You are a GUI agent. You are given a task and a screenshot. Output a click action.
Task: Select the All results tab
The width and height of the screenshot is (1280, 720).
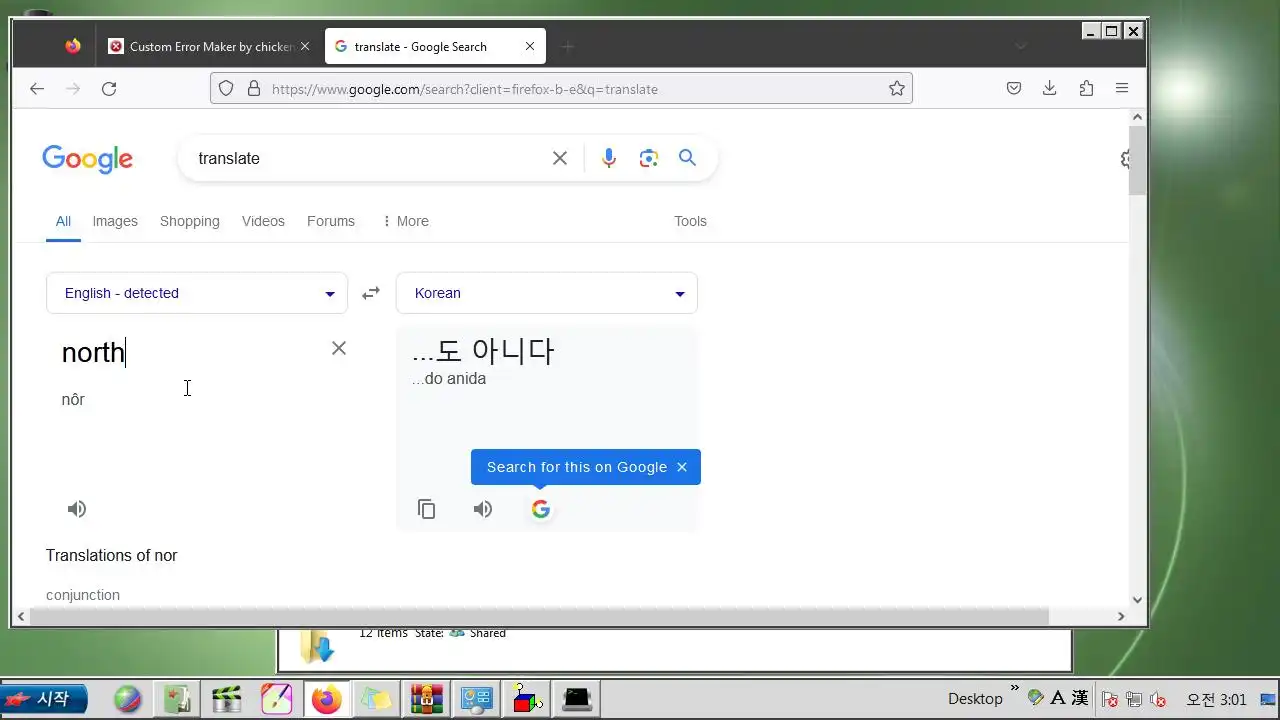coord(63,221)
